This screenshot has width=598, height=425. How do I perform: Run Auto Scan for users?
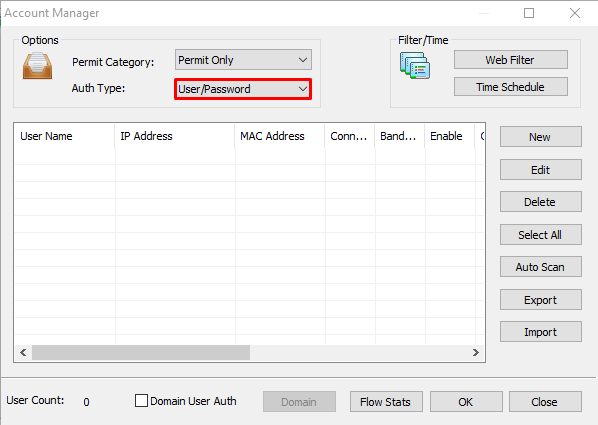coord(540,267)
